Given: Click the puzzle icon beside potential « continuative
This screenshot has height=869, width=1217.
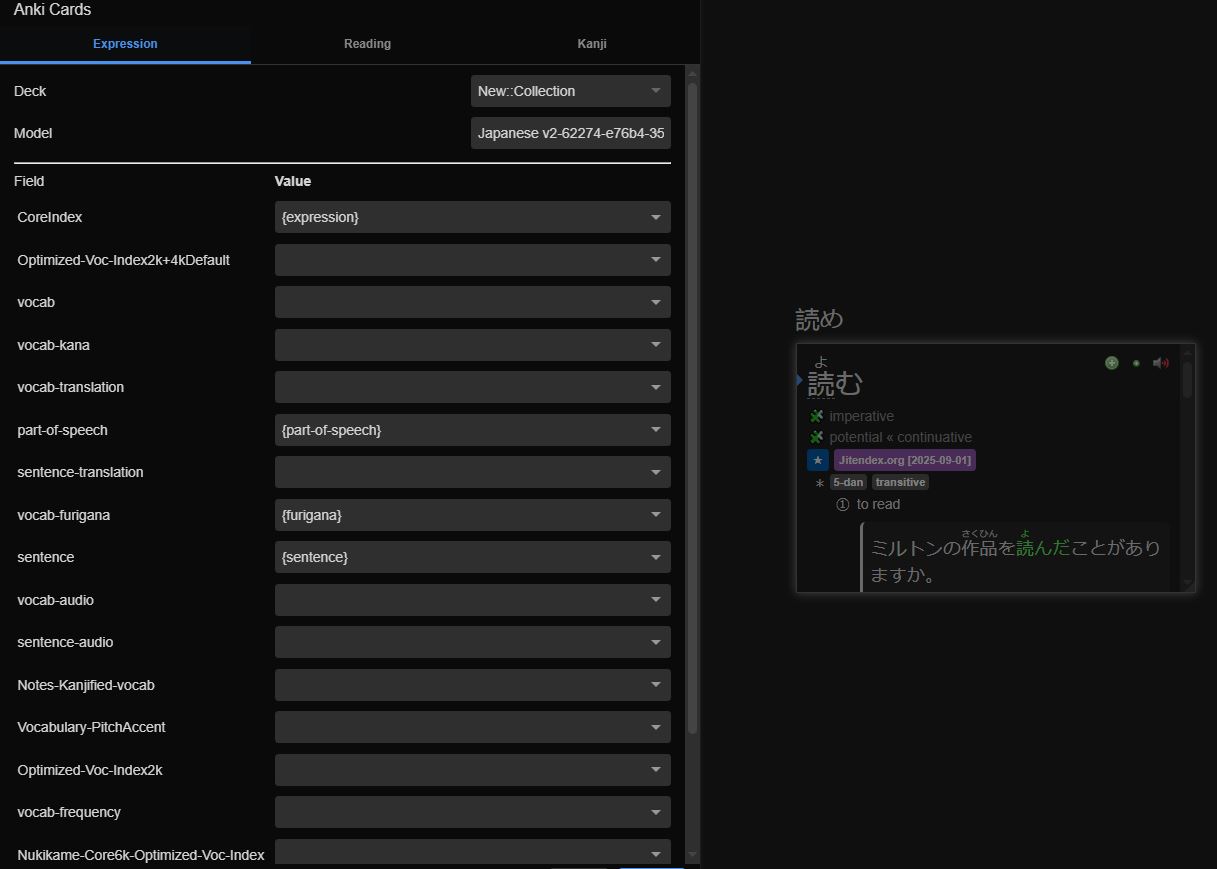Looking at the screenshot, I should [817, 437].
